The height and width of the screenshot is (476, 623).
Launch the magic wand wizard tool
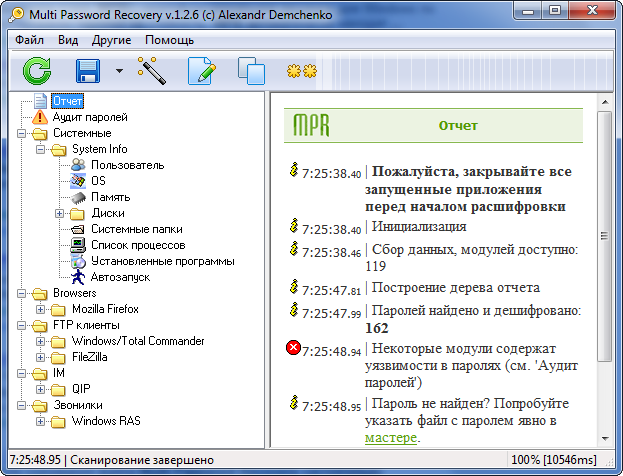(151, 71)
